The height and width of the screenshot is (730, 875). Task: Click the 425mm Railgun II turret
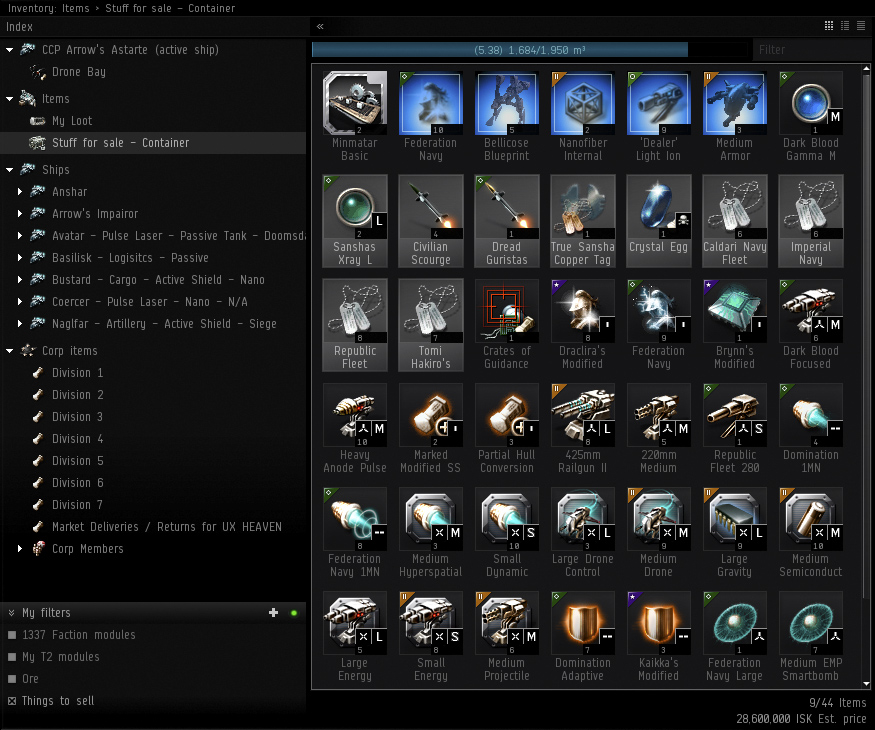[583, 415]
